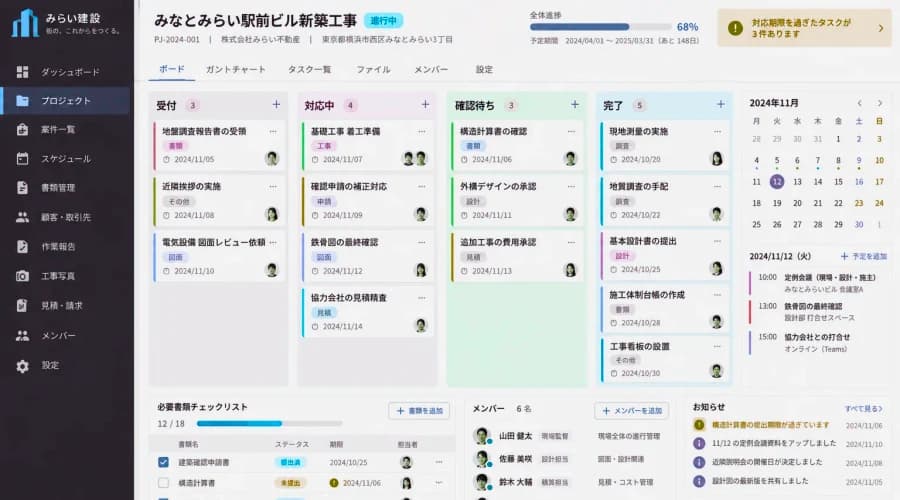Viewport: 900px width, 500px height.
Task: Open the ダッシュボード sidebar item
Action: pyautogui.click(x=66, y=72)
